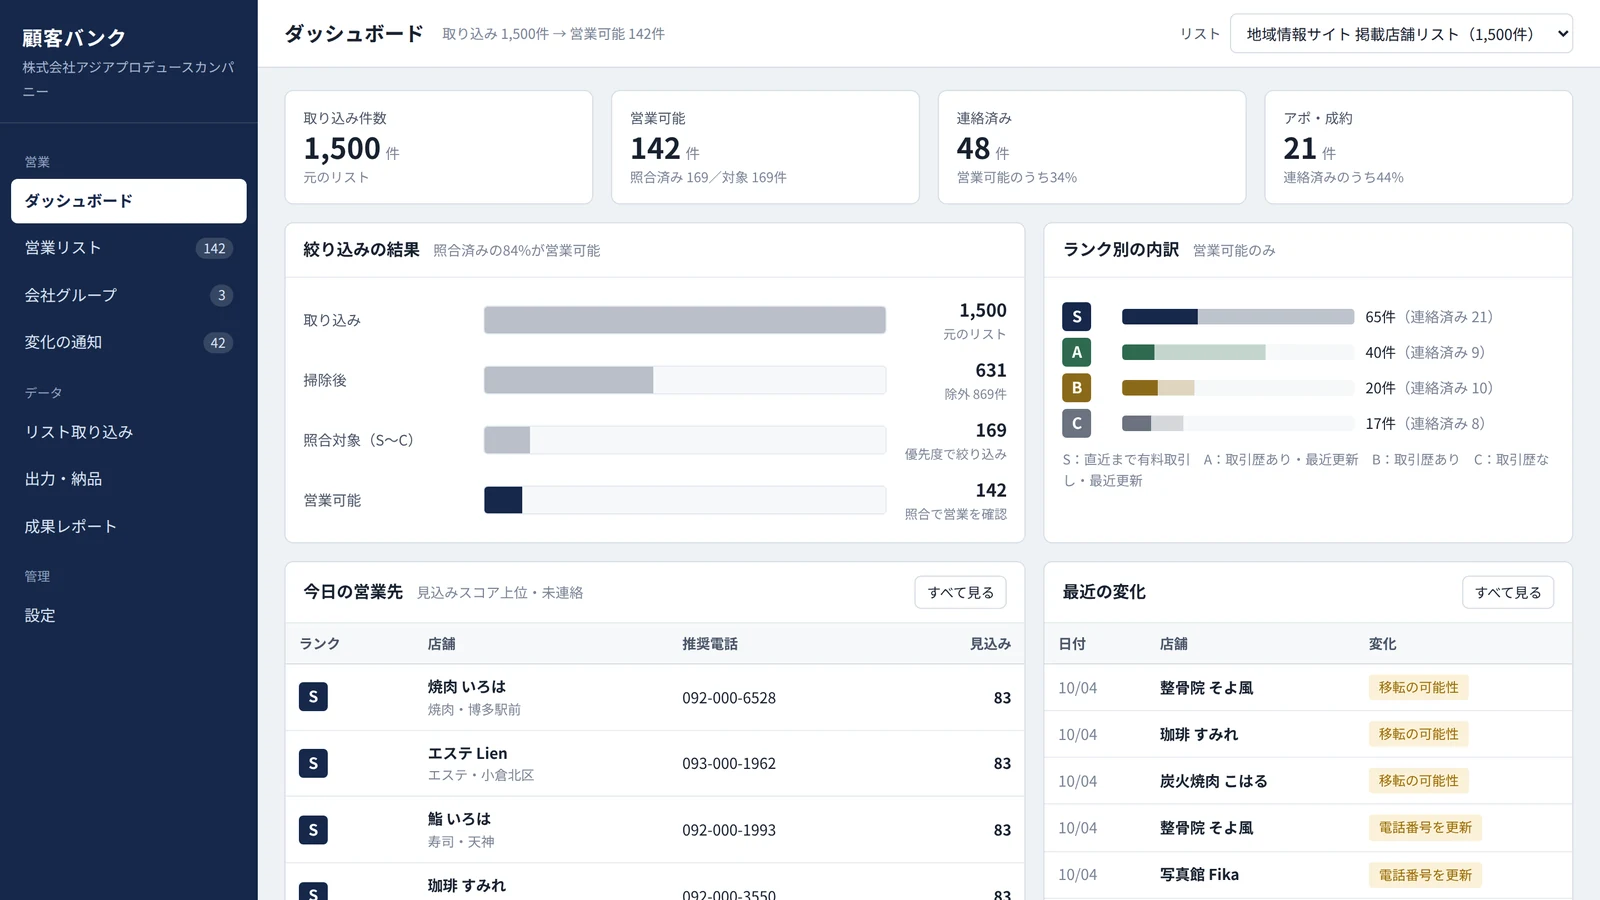Click the 電話番号を更新 tag for 写真館 Fika
The width and height of the screenshot is (1600, 900).
click(1425, 875)
